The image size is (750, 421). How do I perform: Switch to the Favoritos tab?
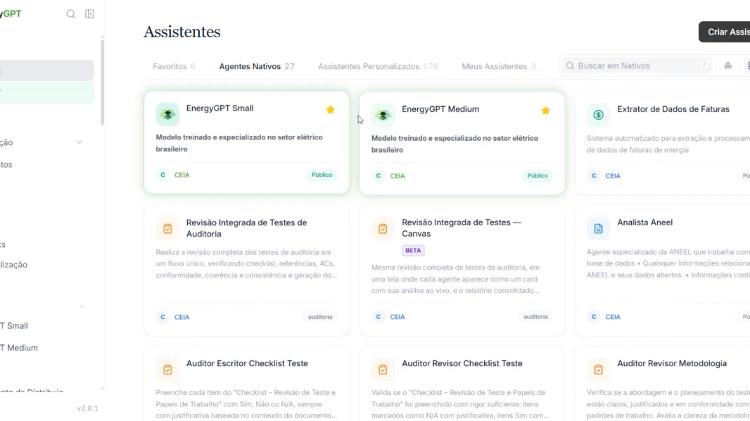pos(174,66)
